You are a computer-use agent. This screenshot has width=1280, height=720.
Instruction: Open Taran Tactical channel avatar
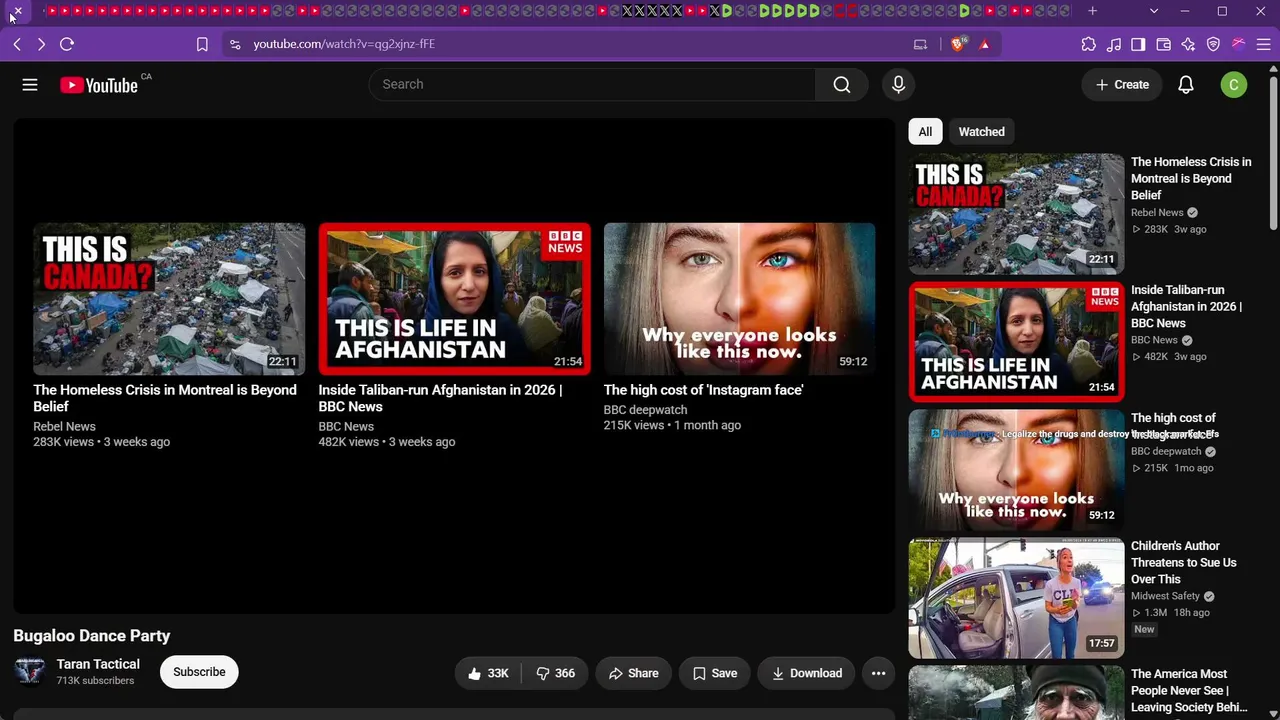(30, 672)
